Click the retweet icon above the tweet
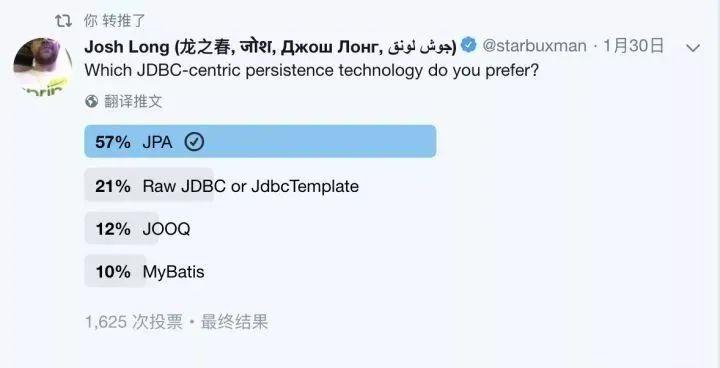Image resolution: width=720 pixels, height=368 pixels. pyautogui.click(x=63, y=21)
